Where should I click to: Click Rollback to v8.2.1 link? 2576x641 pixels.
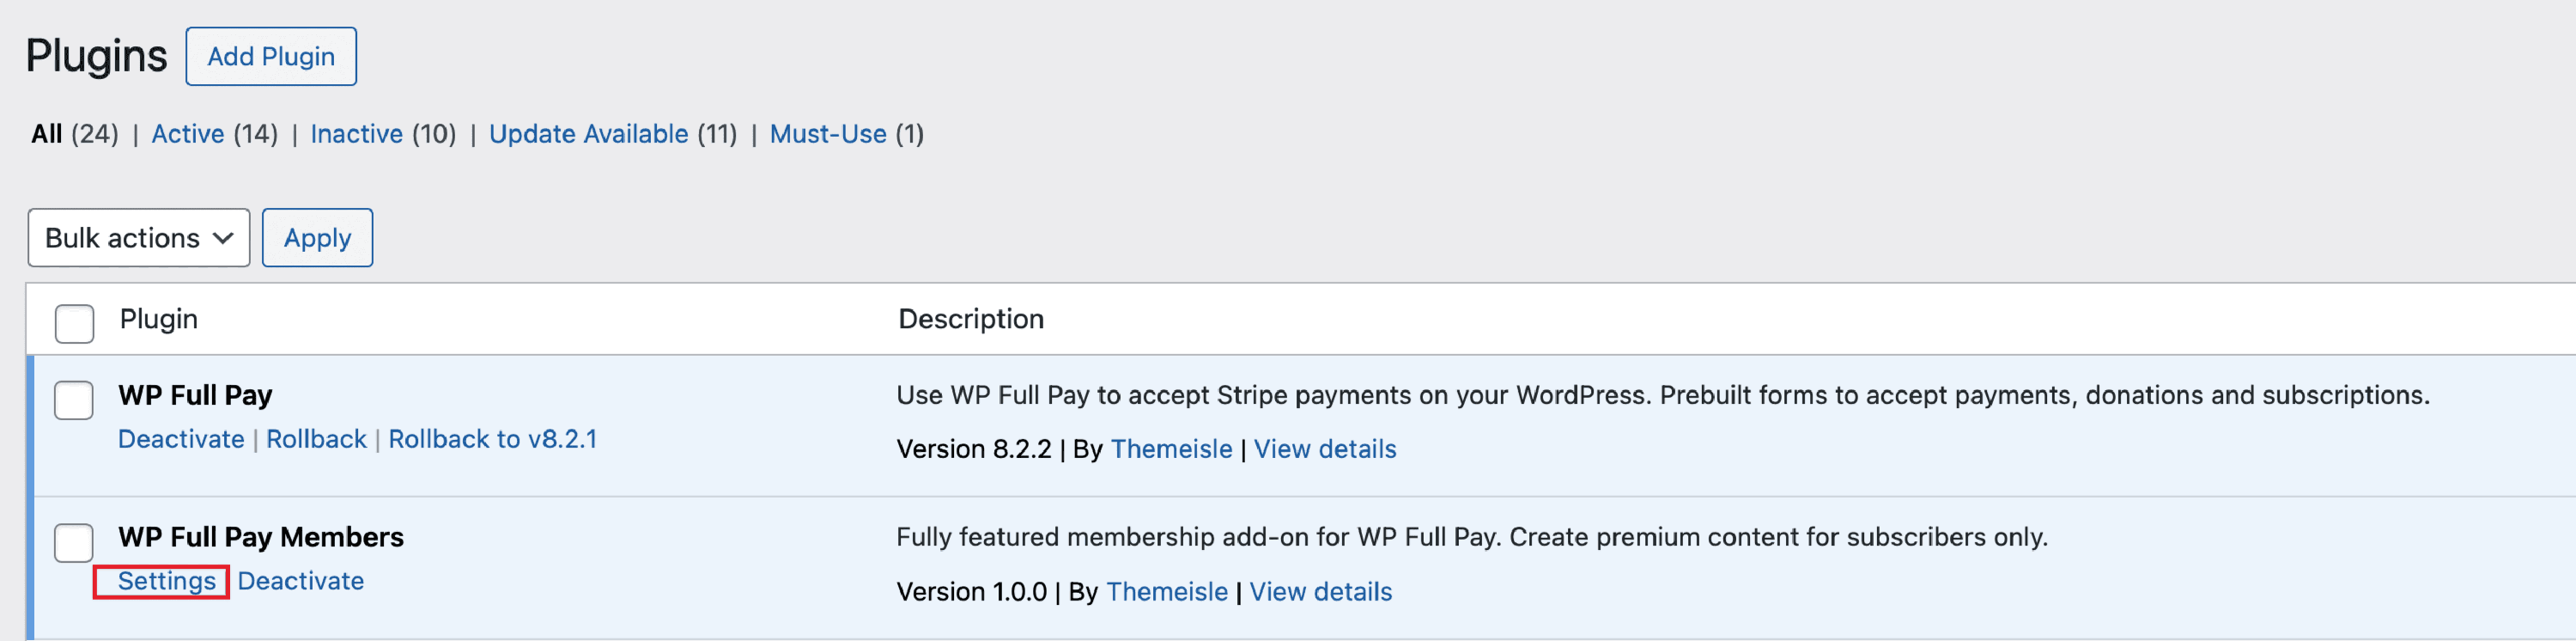(x=492, y=439)
